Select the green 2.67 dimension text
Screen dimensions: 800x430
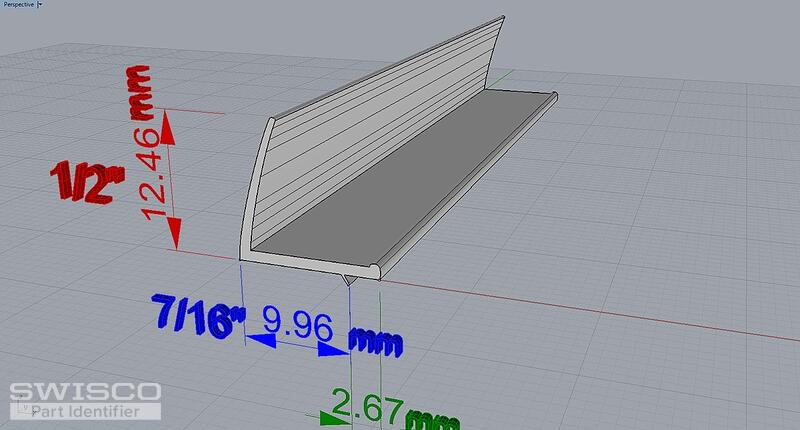tap(366, 407)
